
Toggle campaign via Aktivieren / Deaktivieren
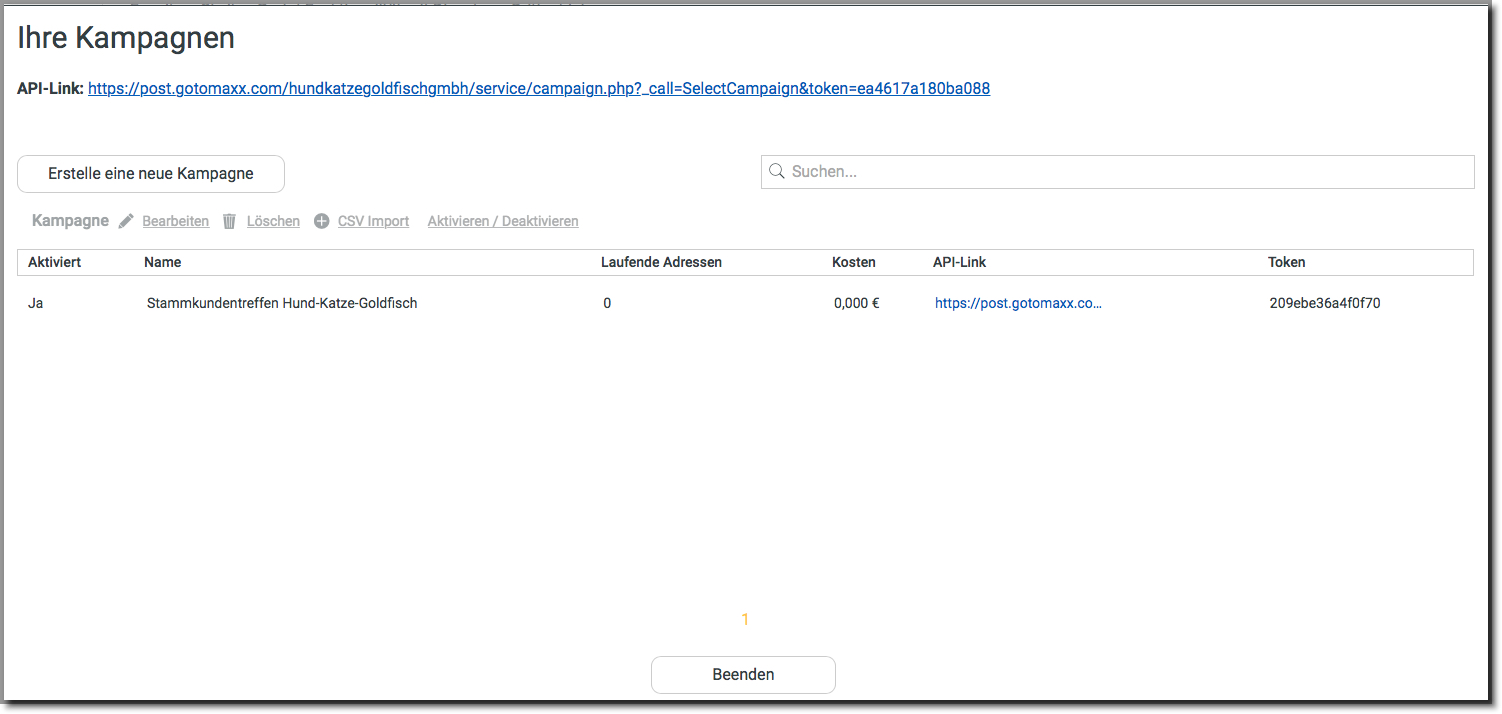502,221
